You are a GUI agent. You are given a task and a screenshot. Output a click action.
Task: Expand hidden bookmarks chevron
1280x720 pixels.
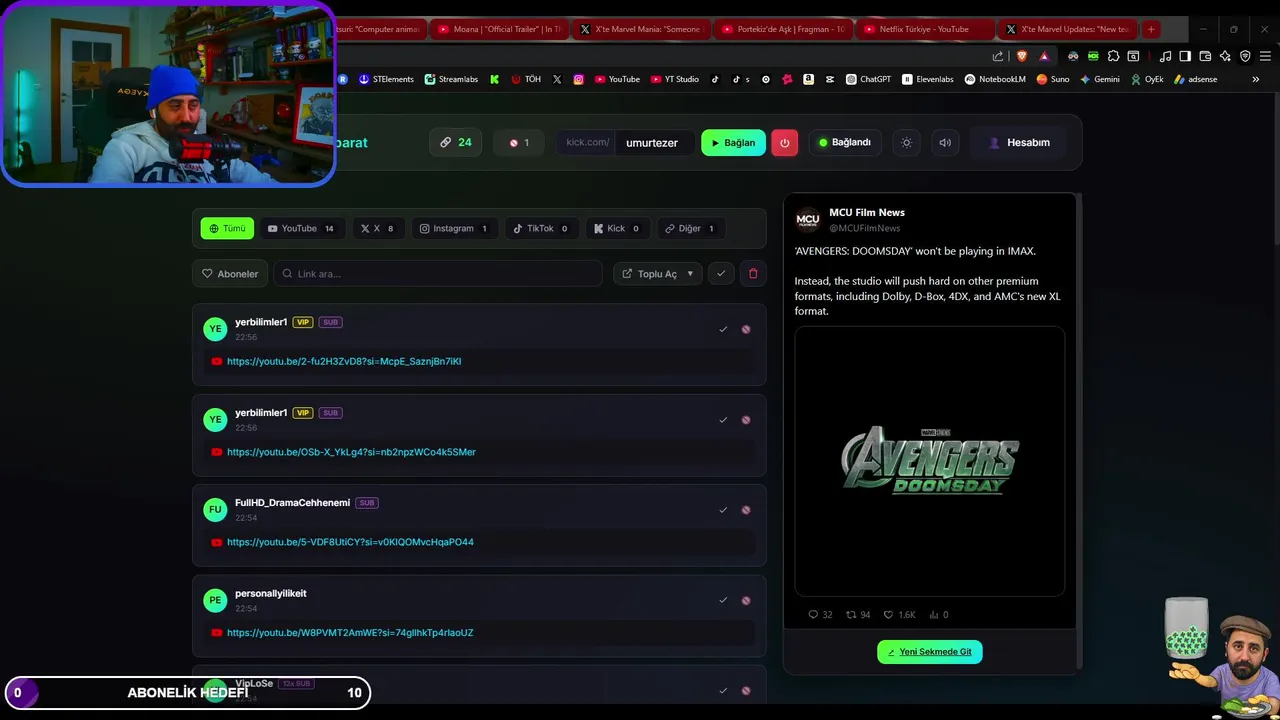point(1256,79)
